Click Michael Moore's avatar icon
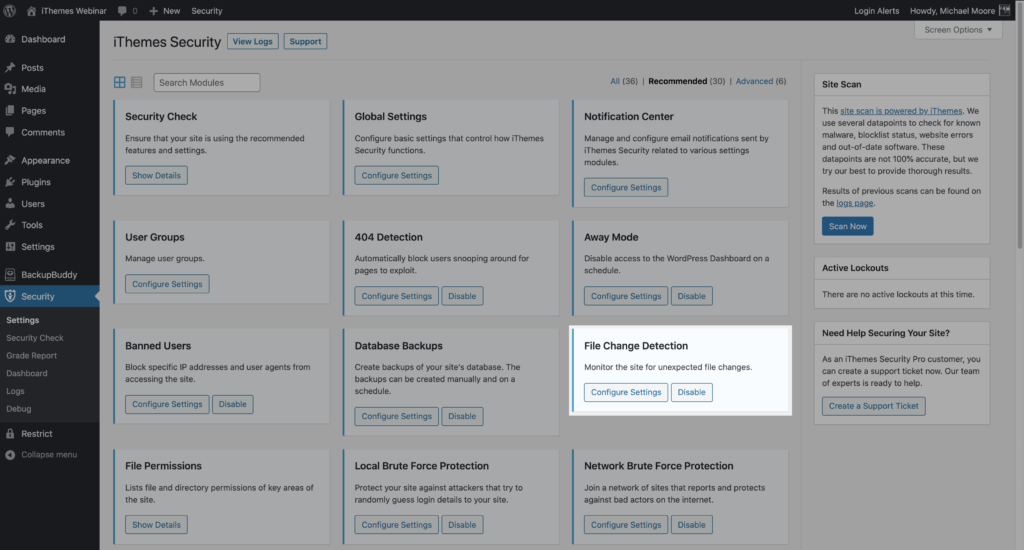The height and width of the screenshot is (550, 1024). (x=1004, y=10)
